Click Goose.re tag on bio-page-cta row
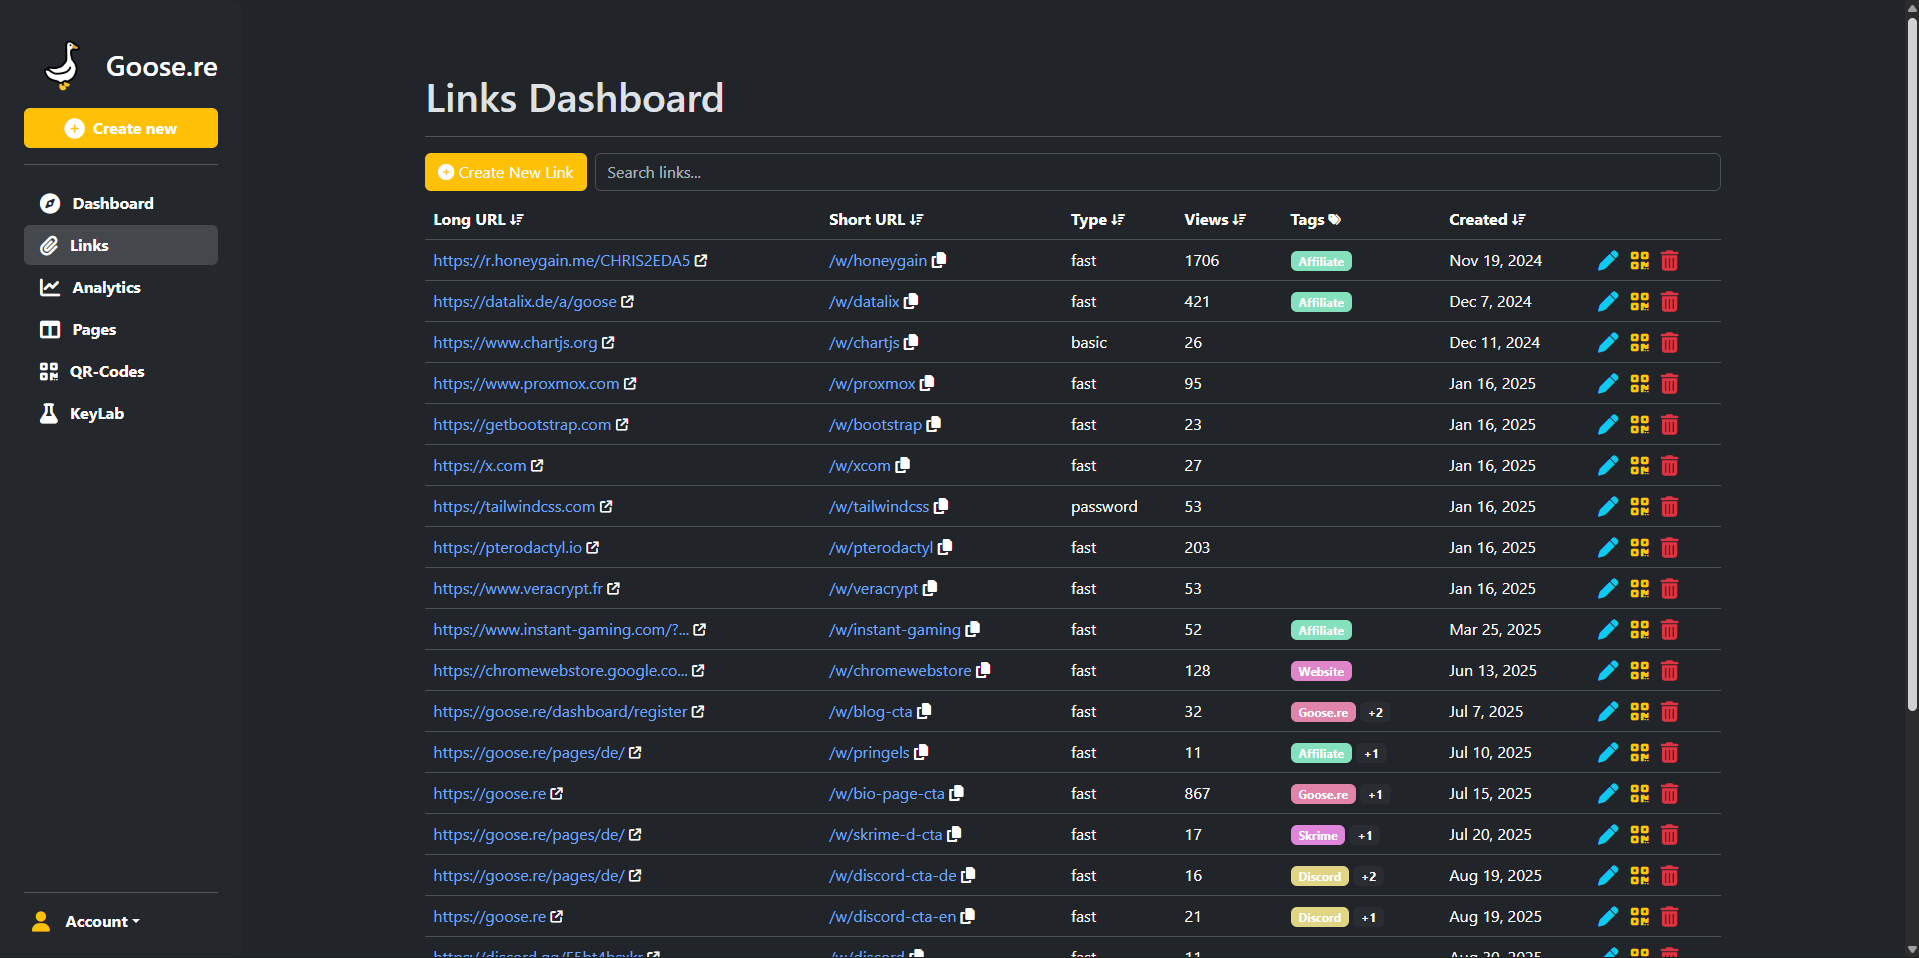The width and height of the screenshot is (1919, 958). [1323, 795]
